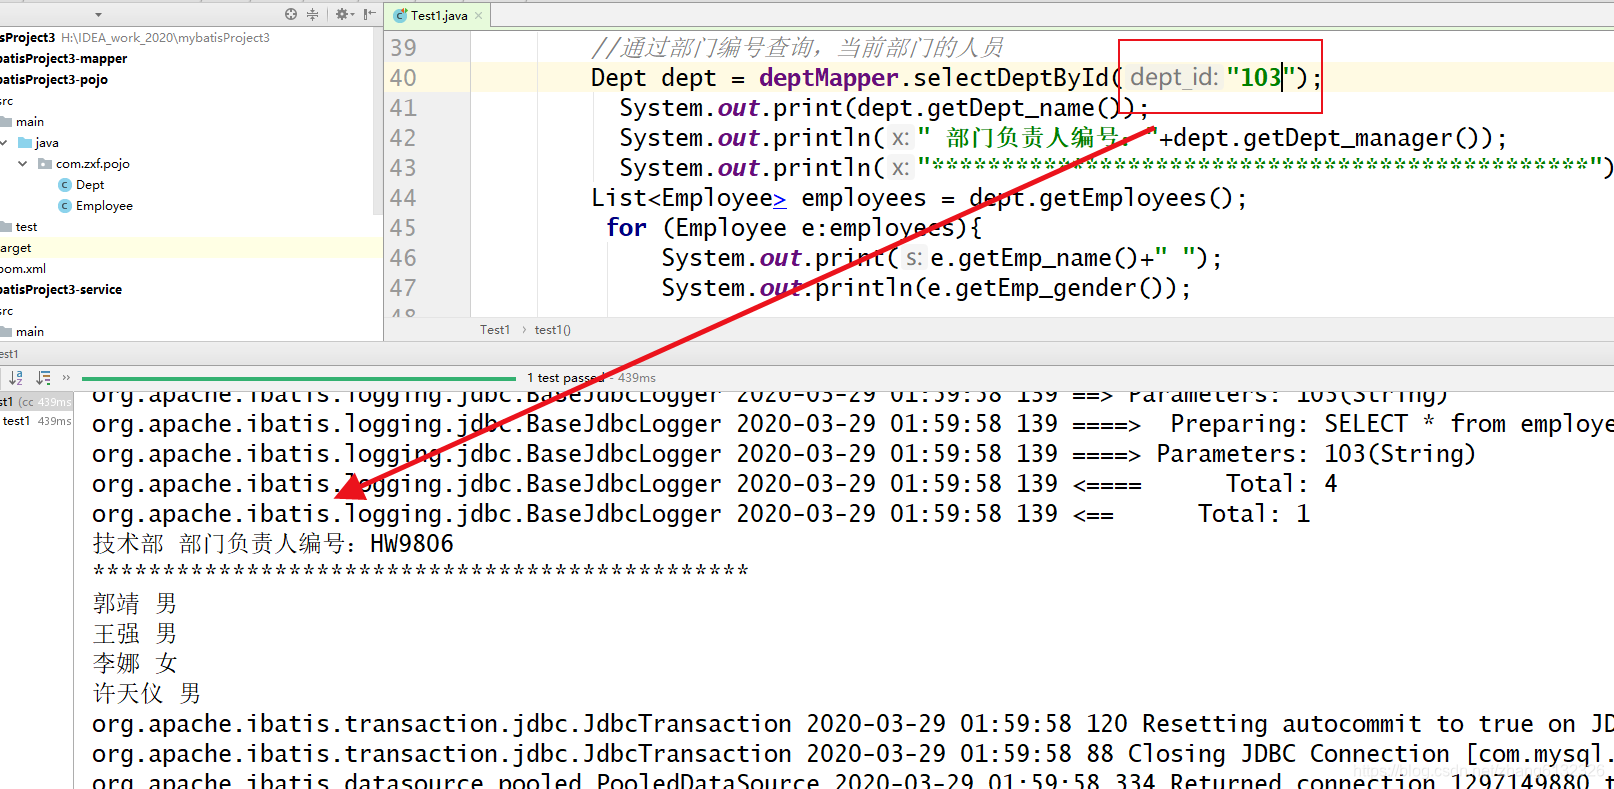Expand more test toolbar options chevron
Viewport: 1614px width, 789px height.
[66, 378]
